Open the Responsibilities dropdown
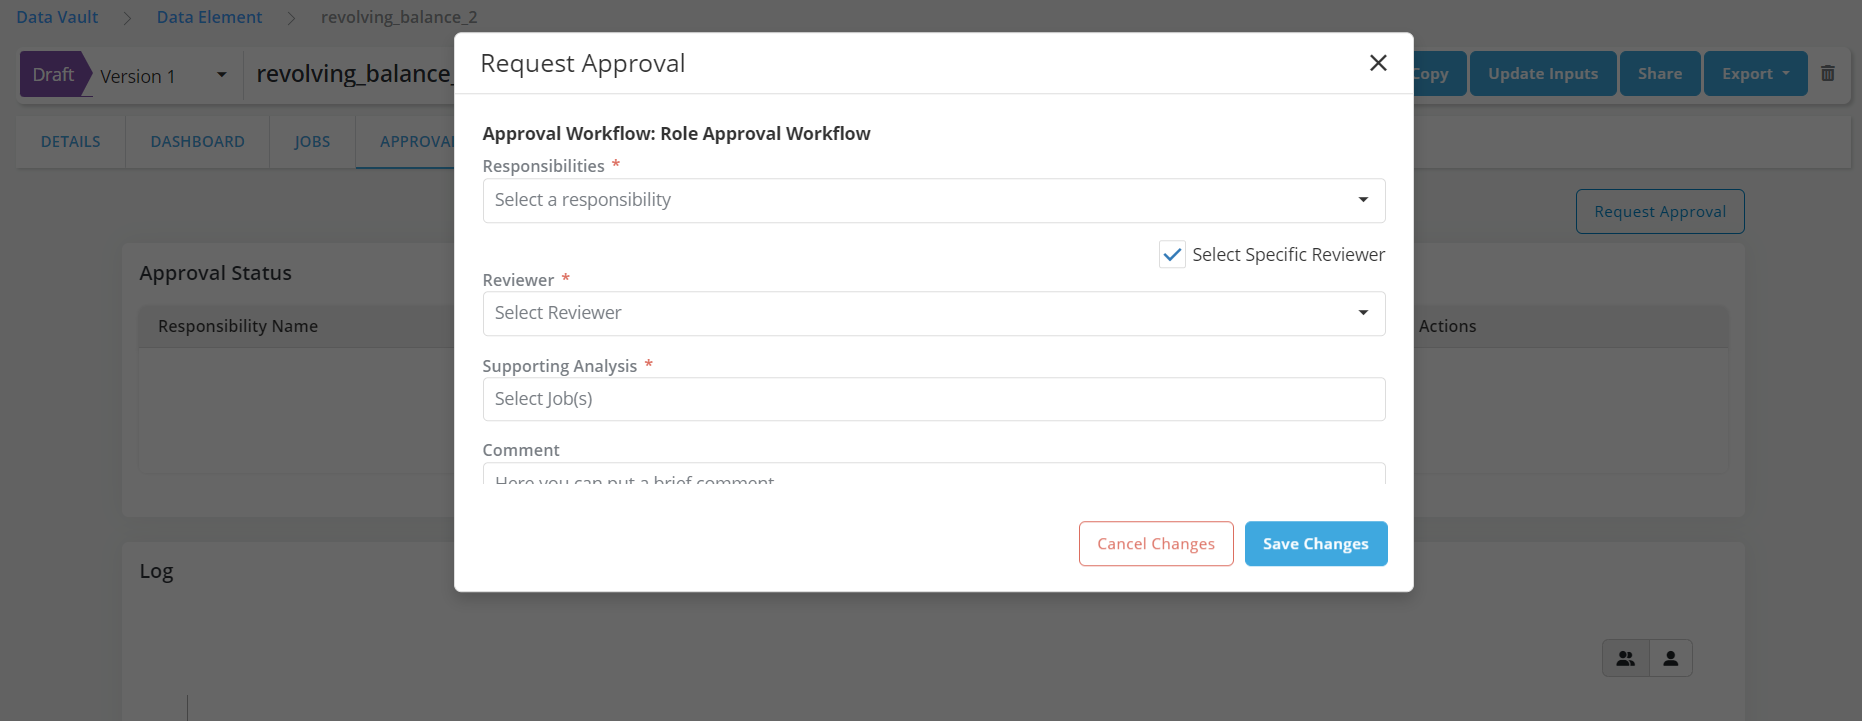Viewport: 1862px width, 721px height. (x=933, y=200)
